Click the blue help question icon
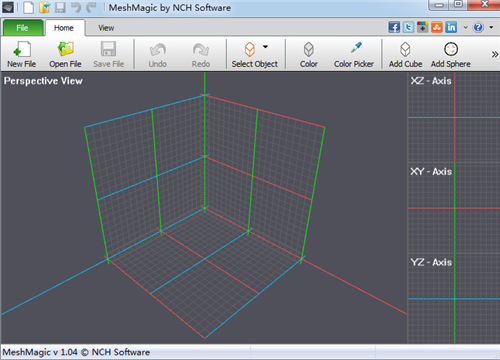This screenshot has width=500, height=360. point(478,27)
